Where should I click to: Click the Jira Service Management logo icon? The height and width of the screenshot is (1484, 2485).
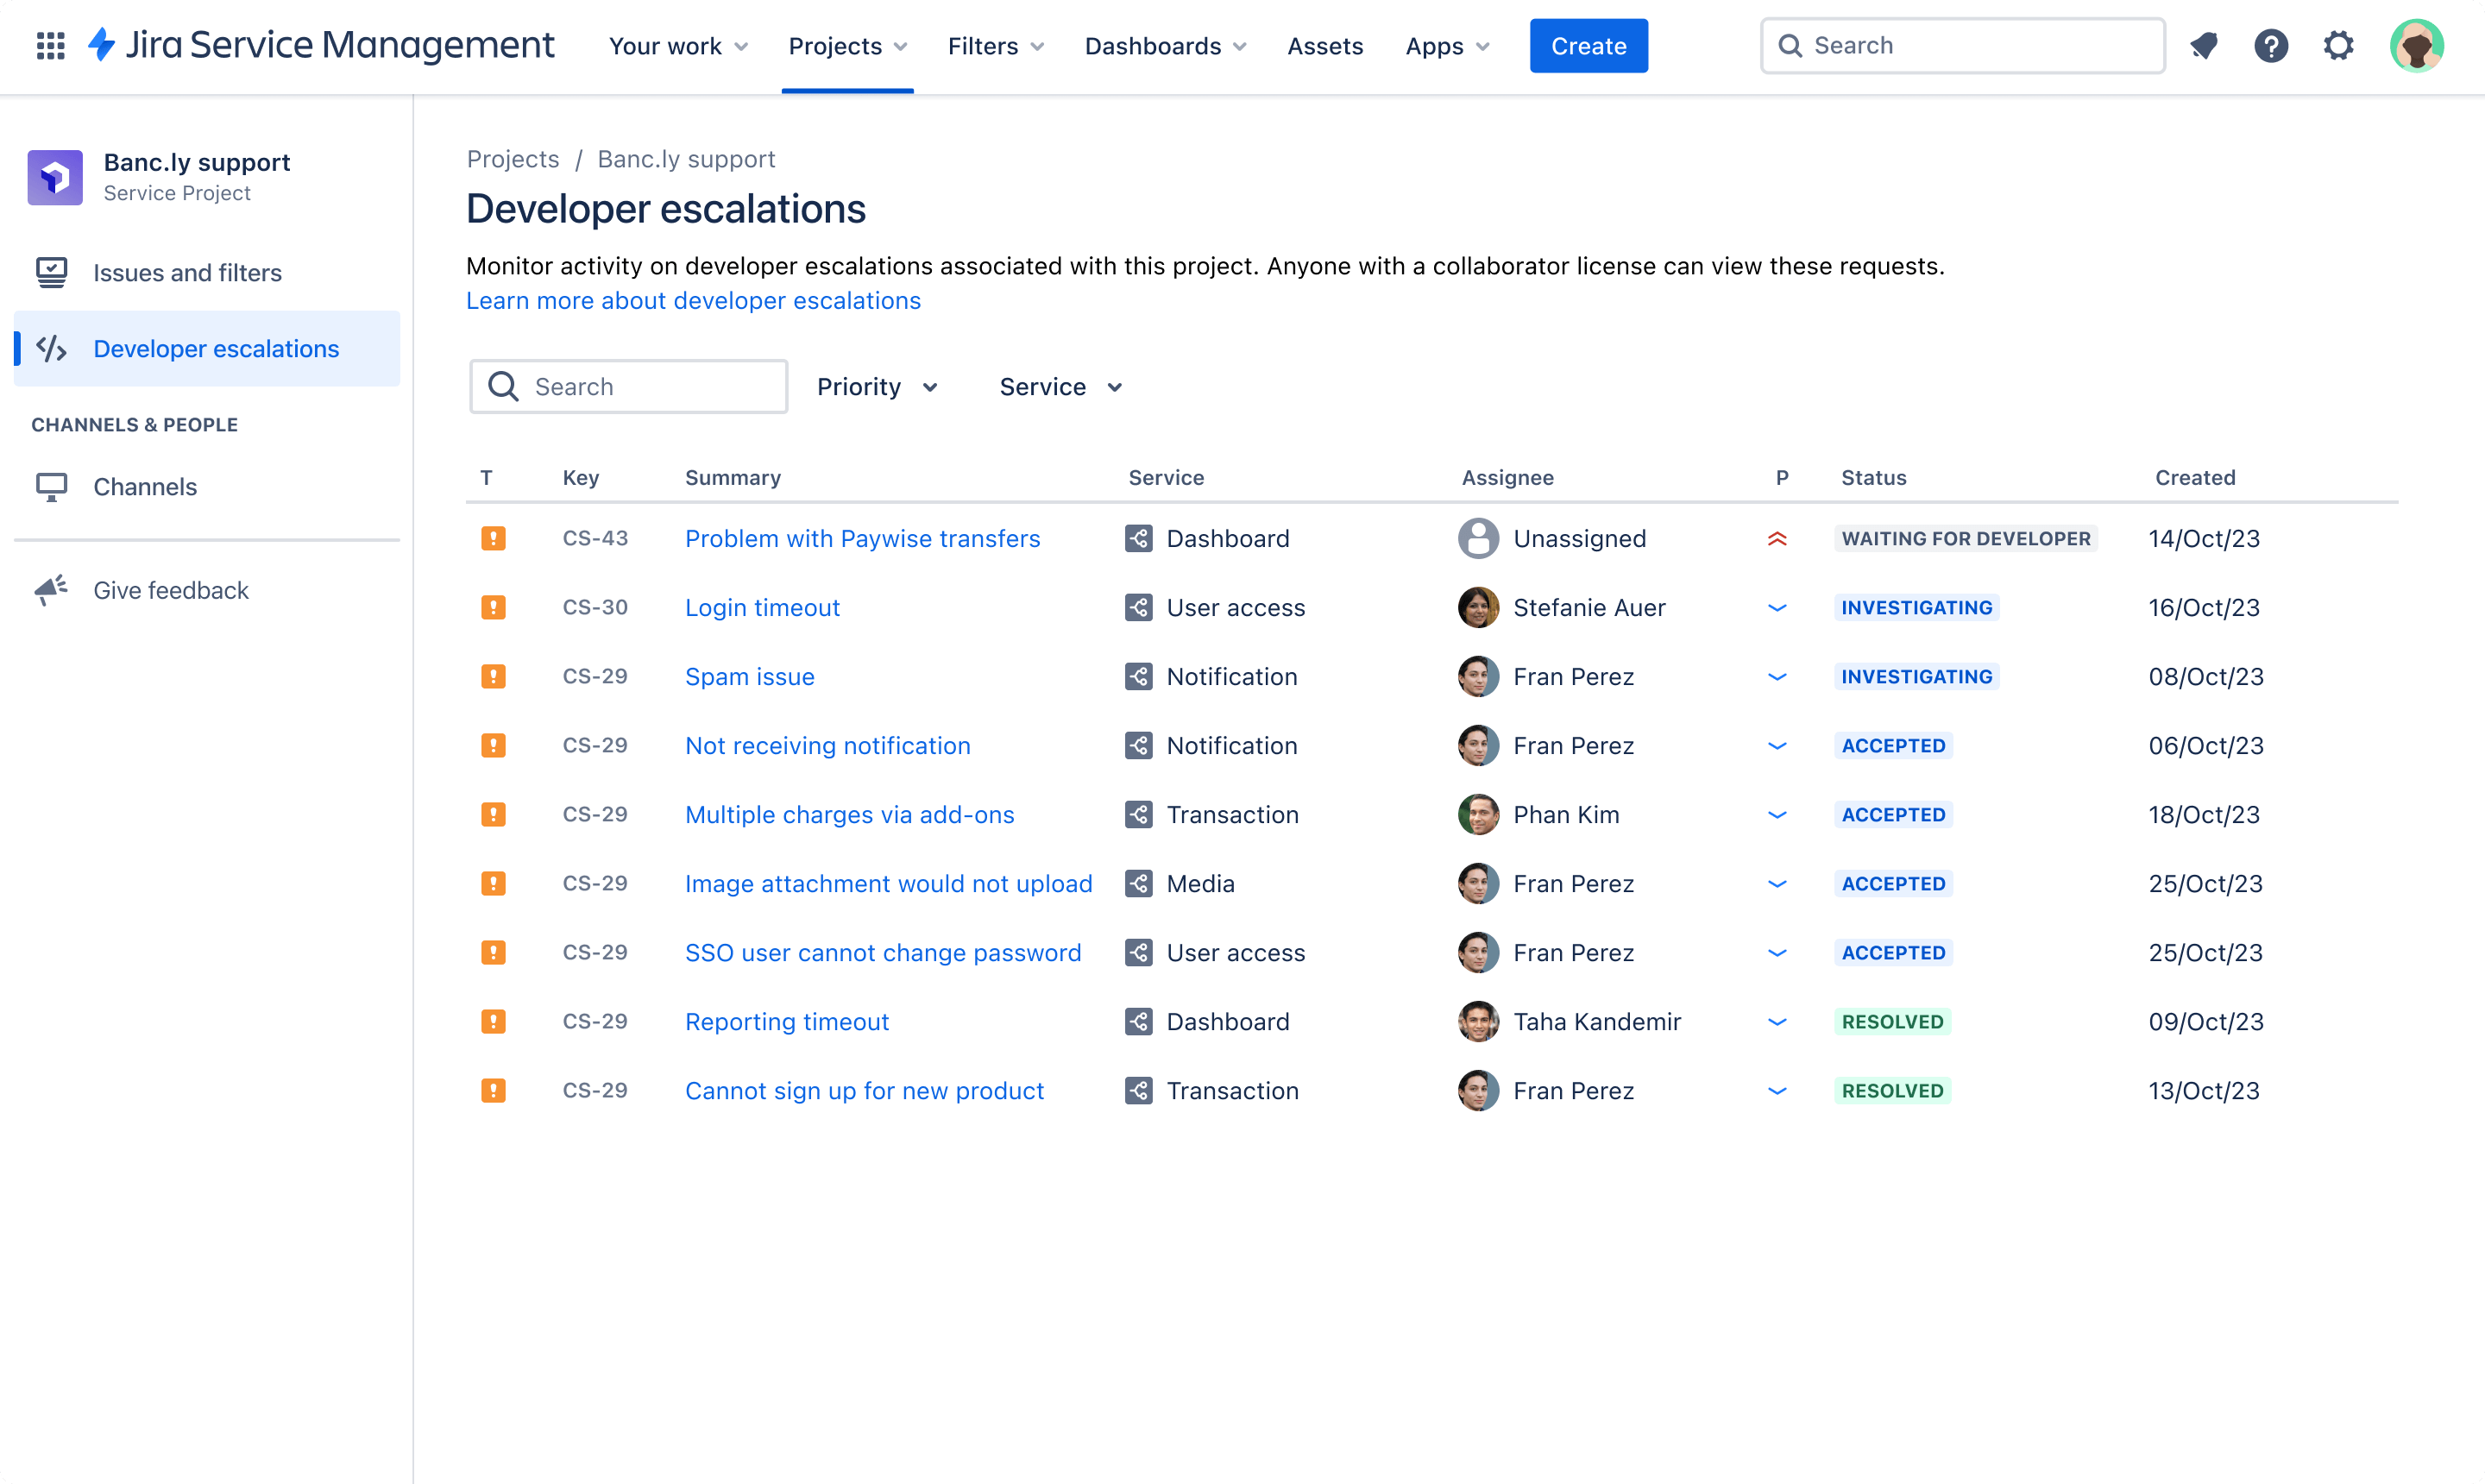tap(103, 44)
